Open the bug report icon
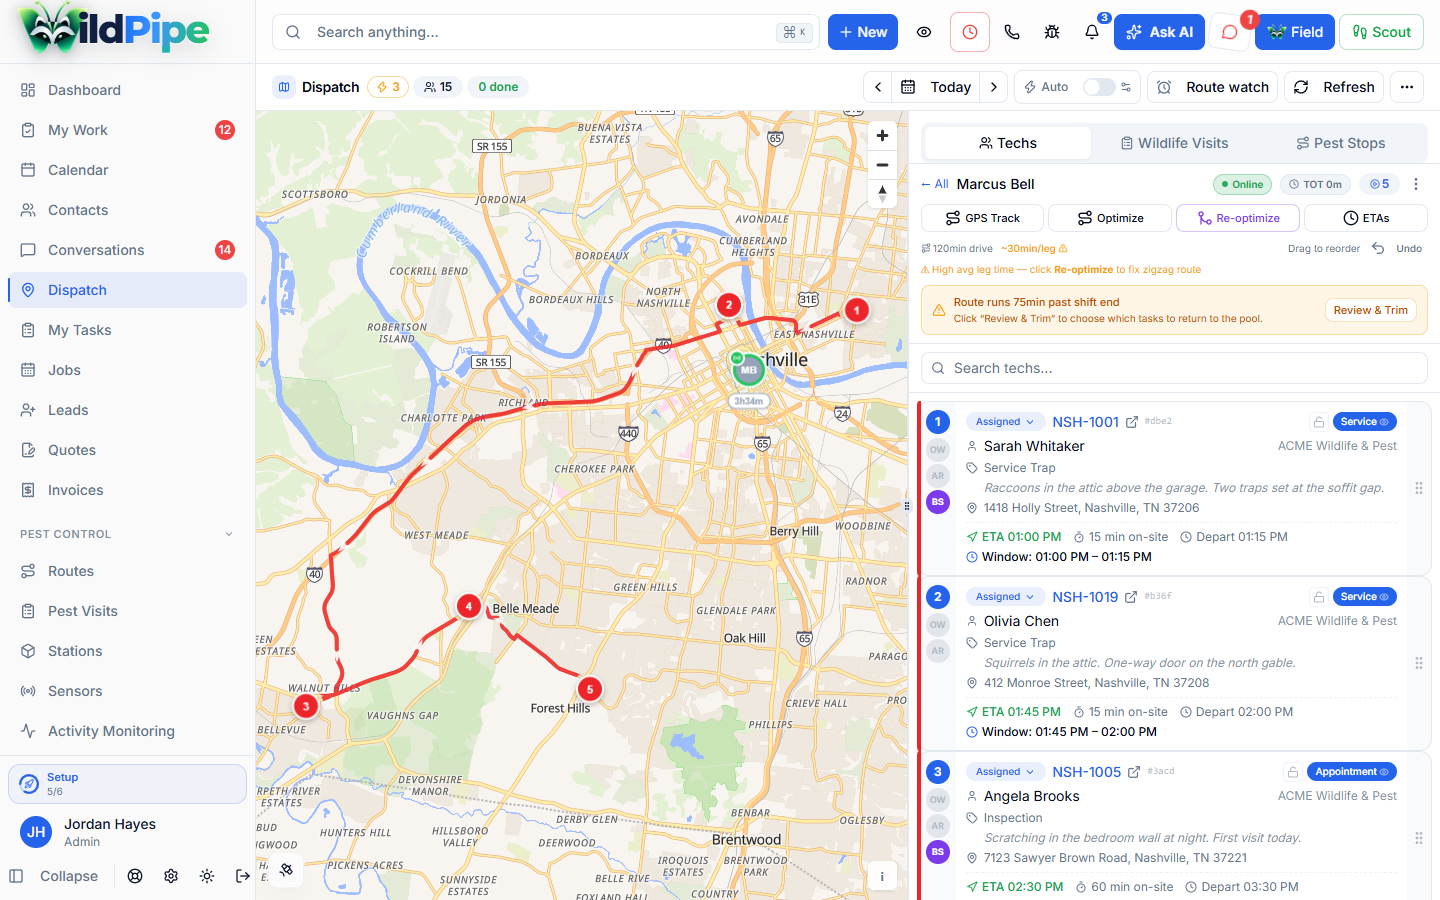 tap(1052, 32)
